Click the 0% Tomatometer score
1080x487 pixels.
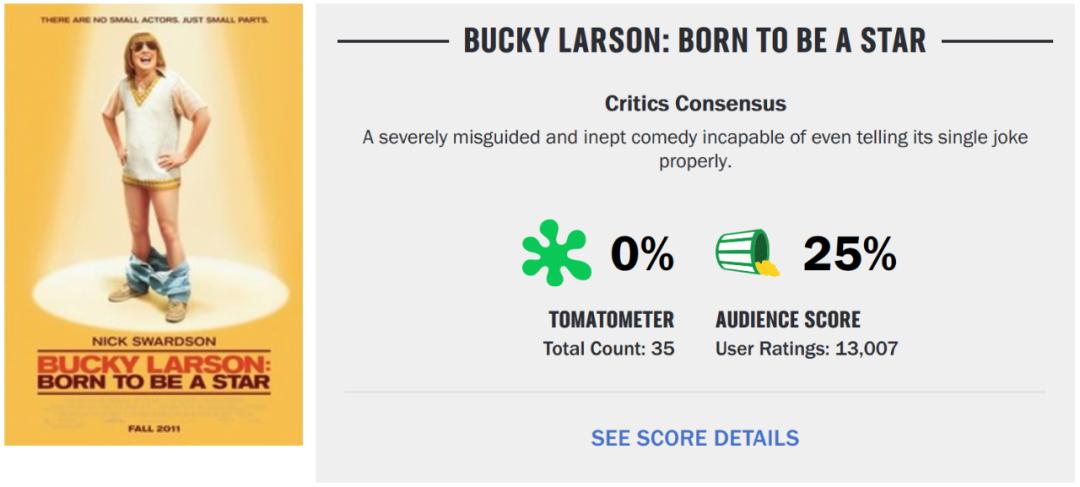642,254
